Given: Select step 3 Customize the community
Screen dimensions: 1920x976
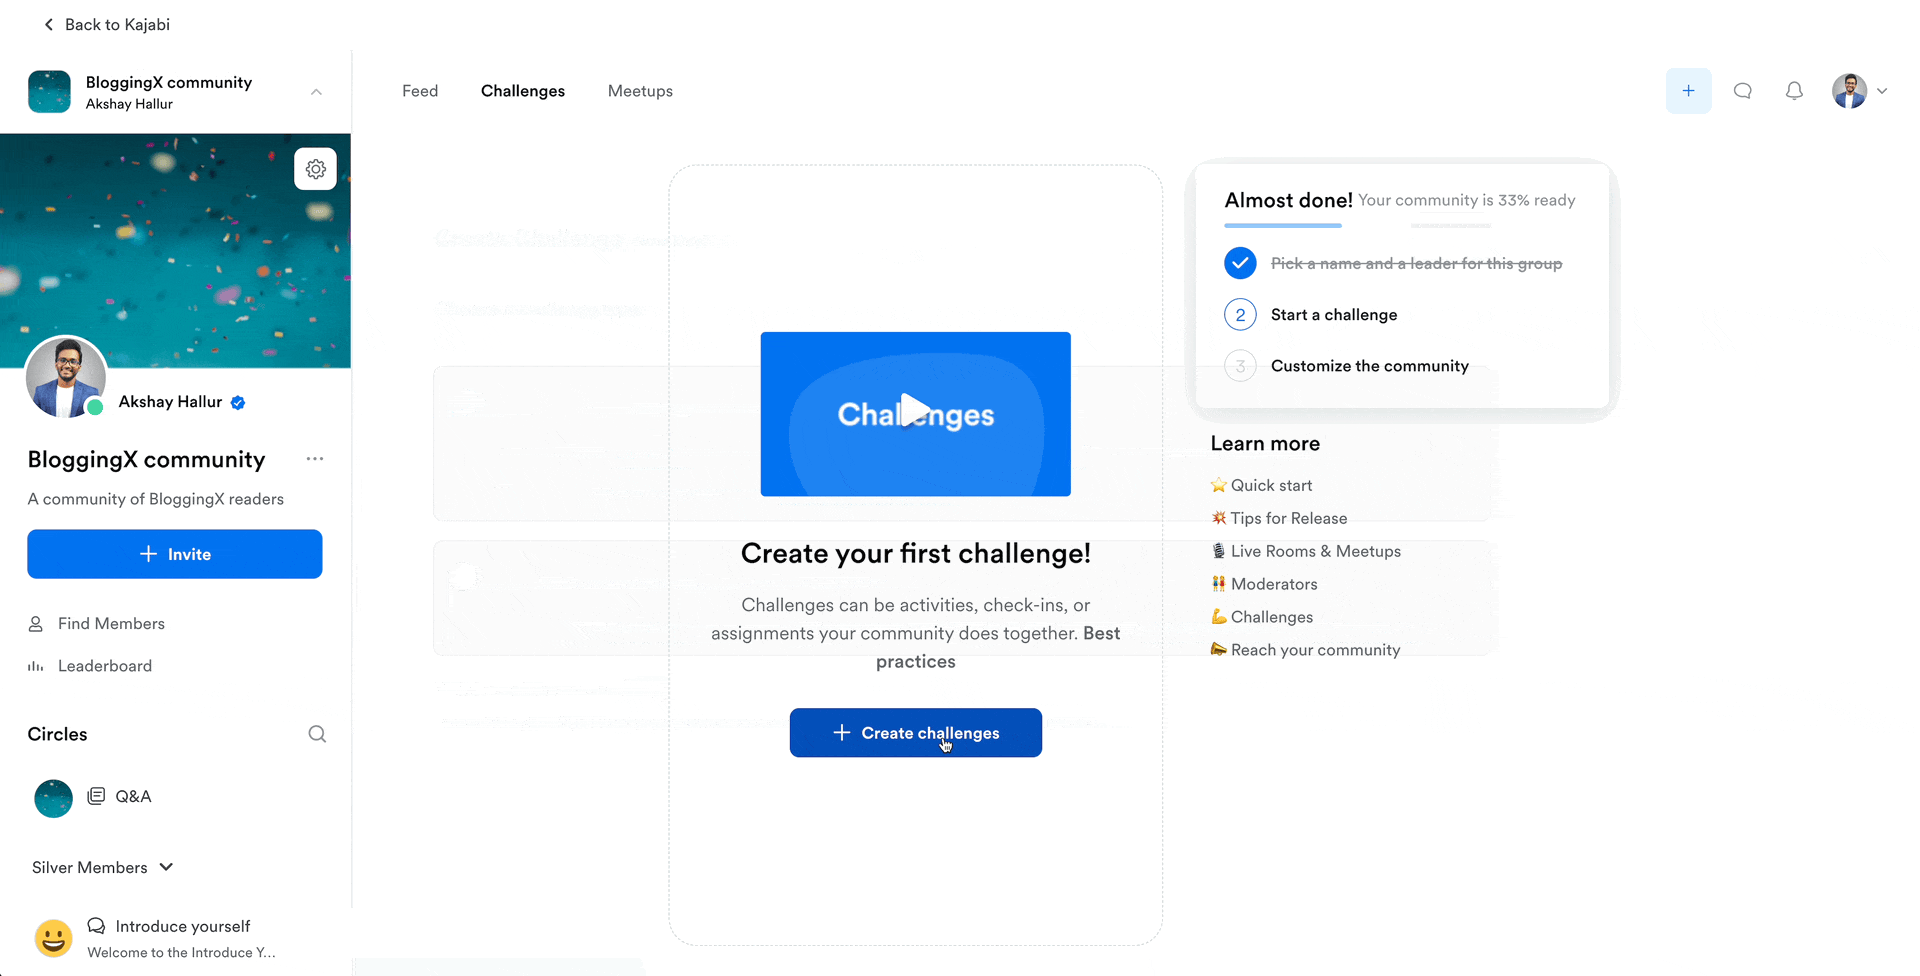Looking at the screenshot, I should (x=1369, y=366).
